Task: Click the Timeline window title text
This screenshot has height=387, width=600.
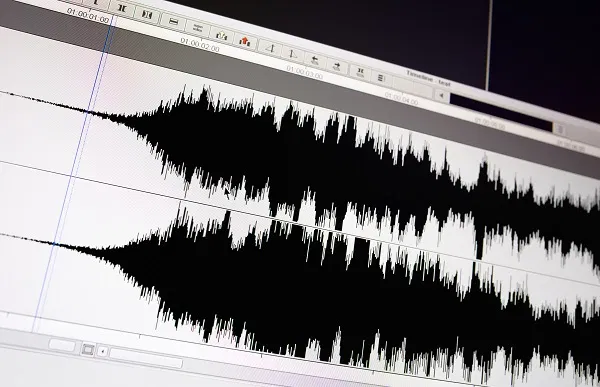Action: pos(428,78)
